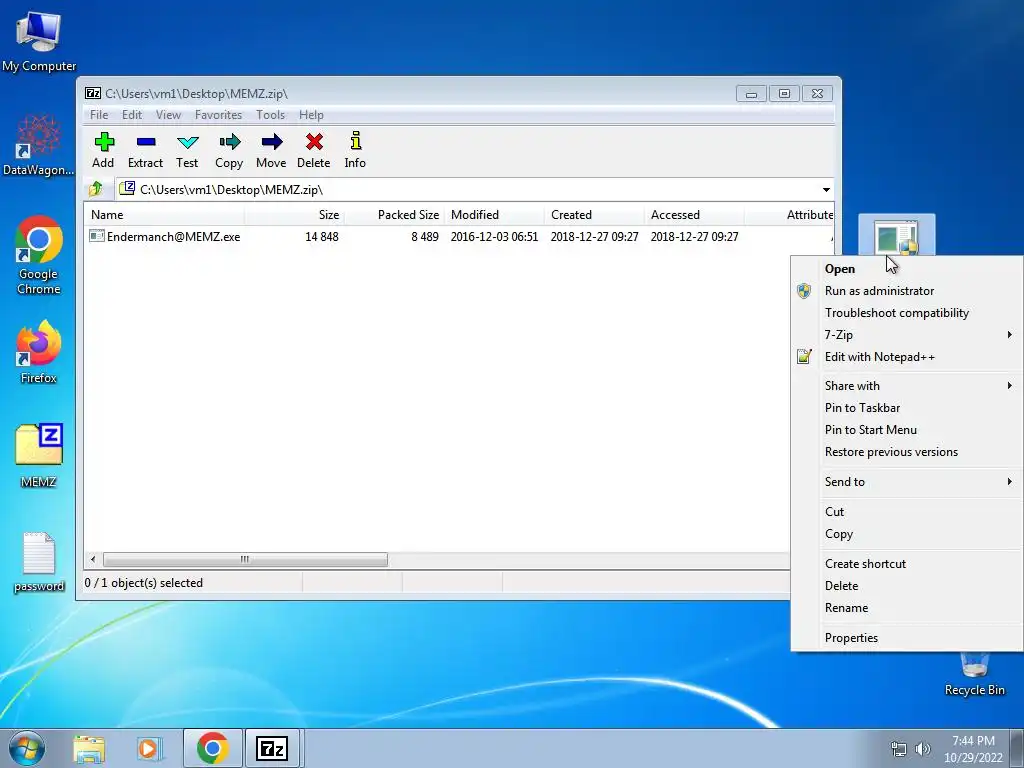Screen dimensions: 1024x768
Task: Switch to Chrome on the taskbar
Action: pyautogui.click(x=212, y=748)
